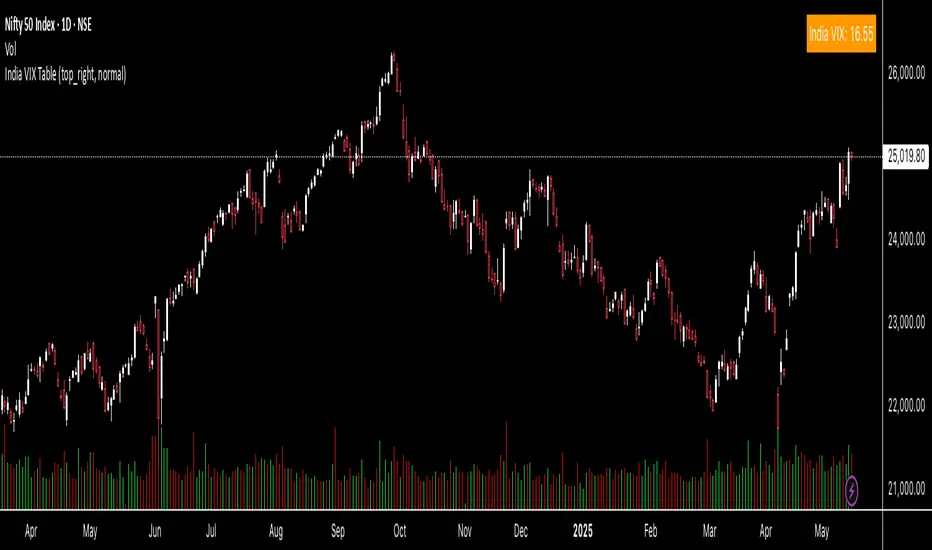The height and width of the screenshot is (550, 932).
Task: Click the 26,000.00 price axis label
Action: pos(906,73)
